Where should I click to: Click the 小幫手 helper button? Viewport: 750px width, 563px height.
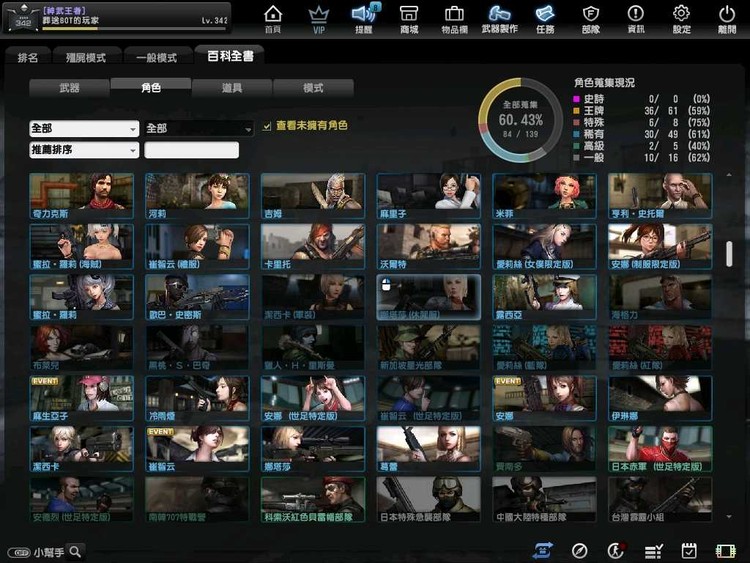click(x=37, y=552)
